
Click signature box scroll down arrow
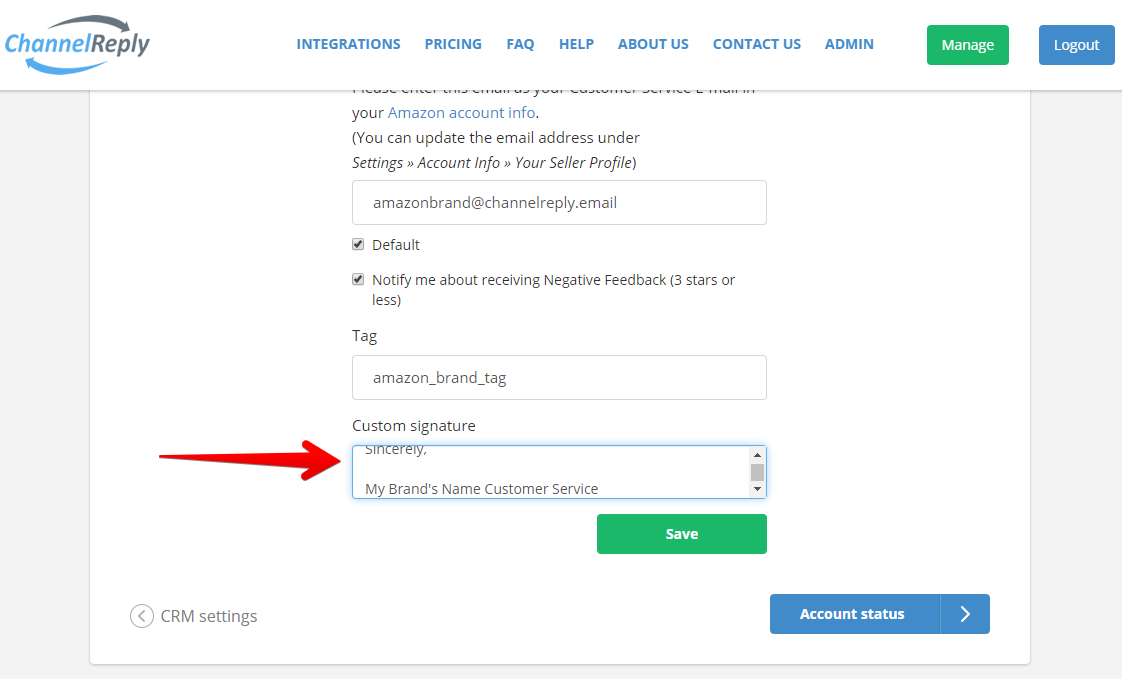tap(757, 489)
